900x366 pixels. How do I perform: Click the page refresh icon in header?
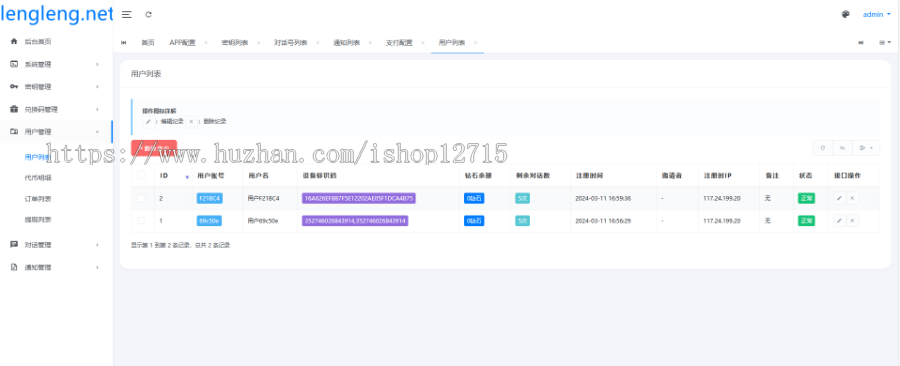(x=149, y=15)
